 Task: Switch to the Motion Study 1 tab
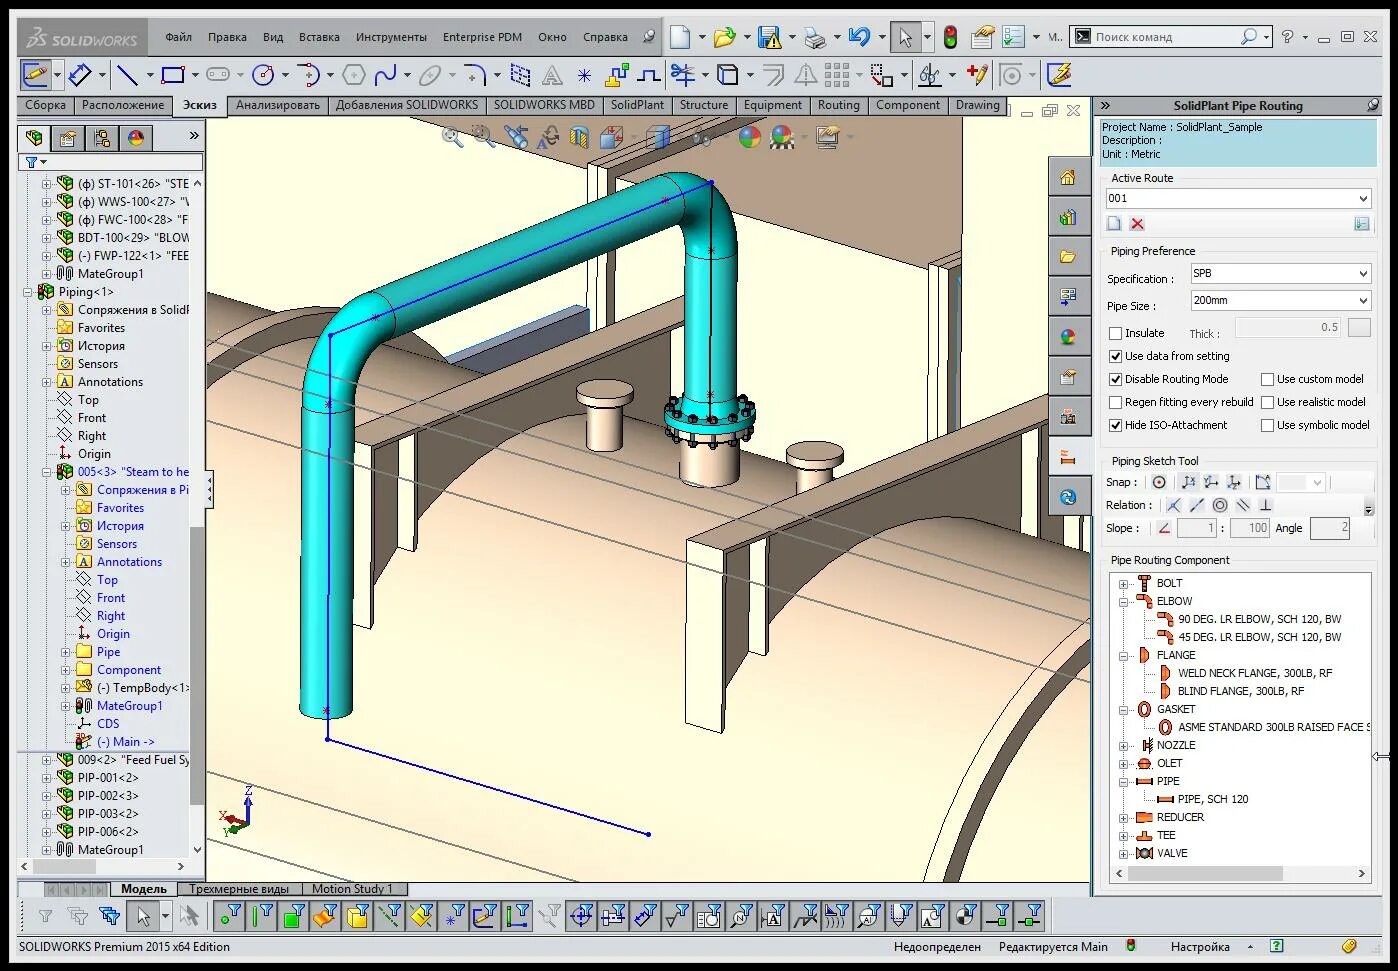[x=352, y=888]
